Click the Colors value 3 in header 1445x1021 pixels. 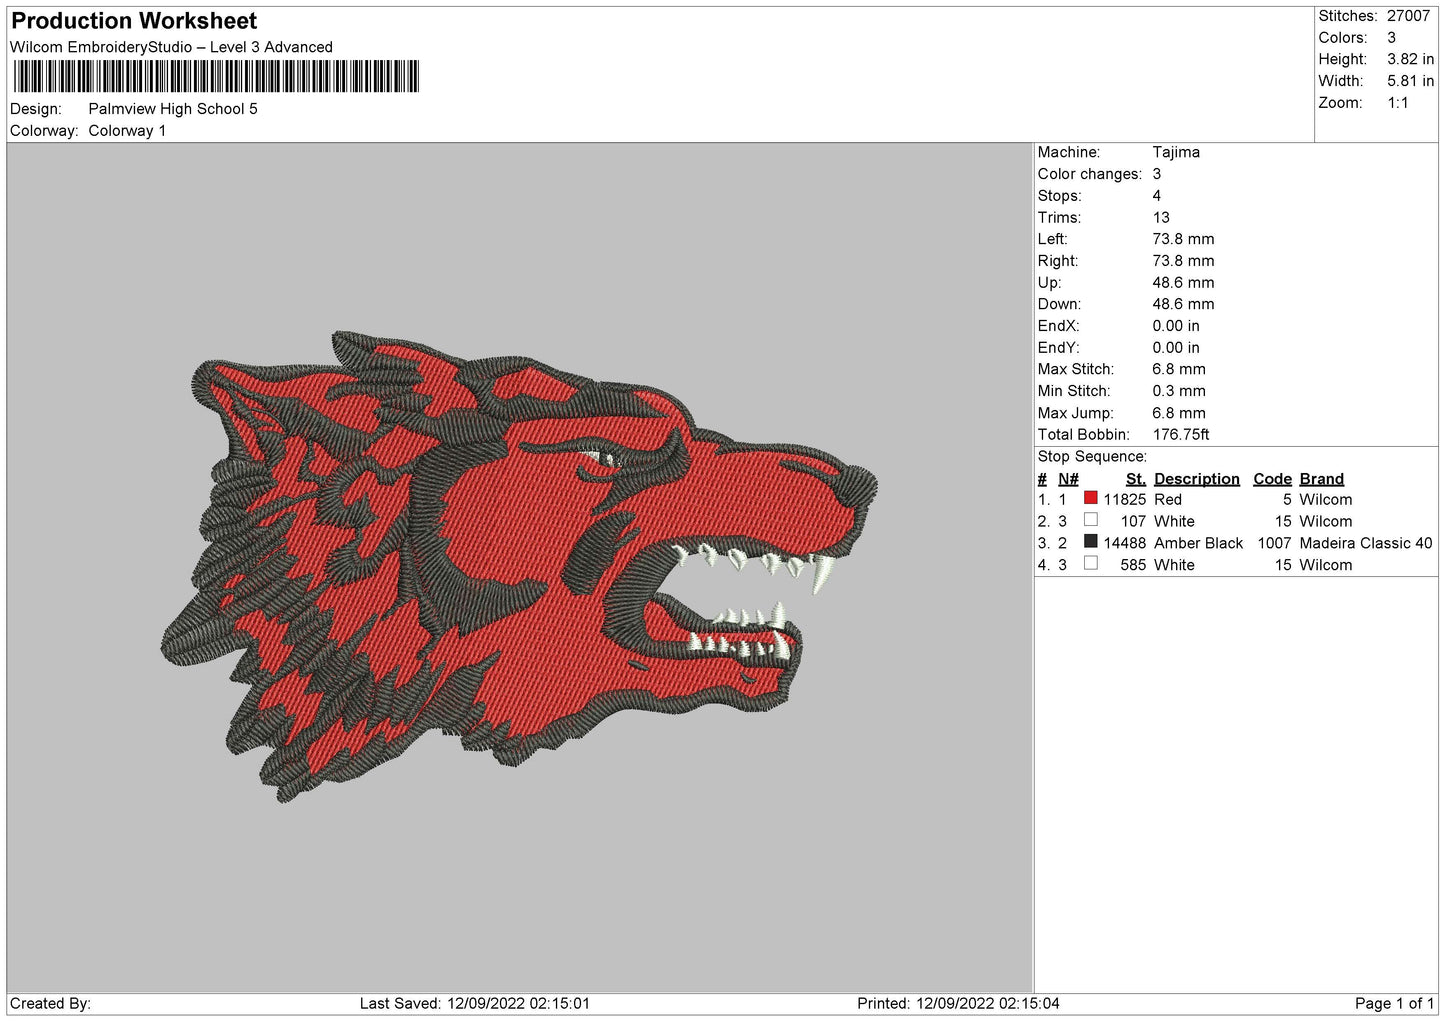[x=1391, y=38]
